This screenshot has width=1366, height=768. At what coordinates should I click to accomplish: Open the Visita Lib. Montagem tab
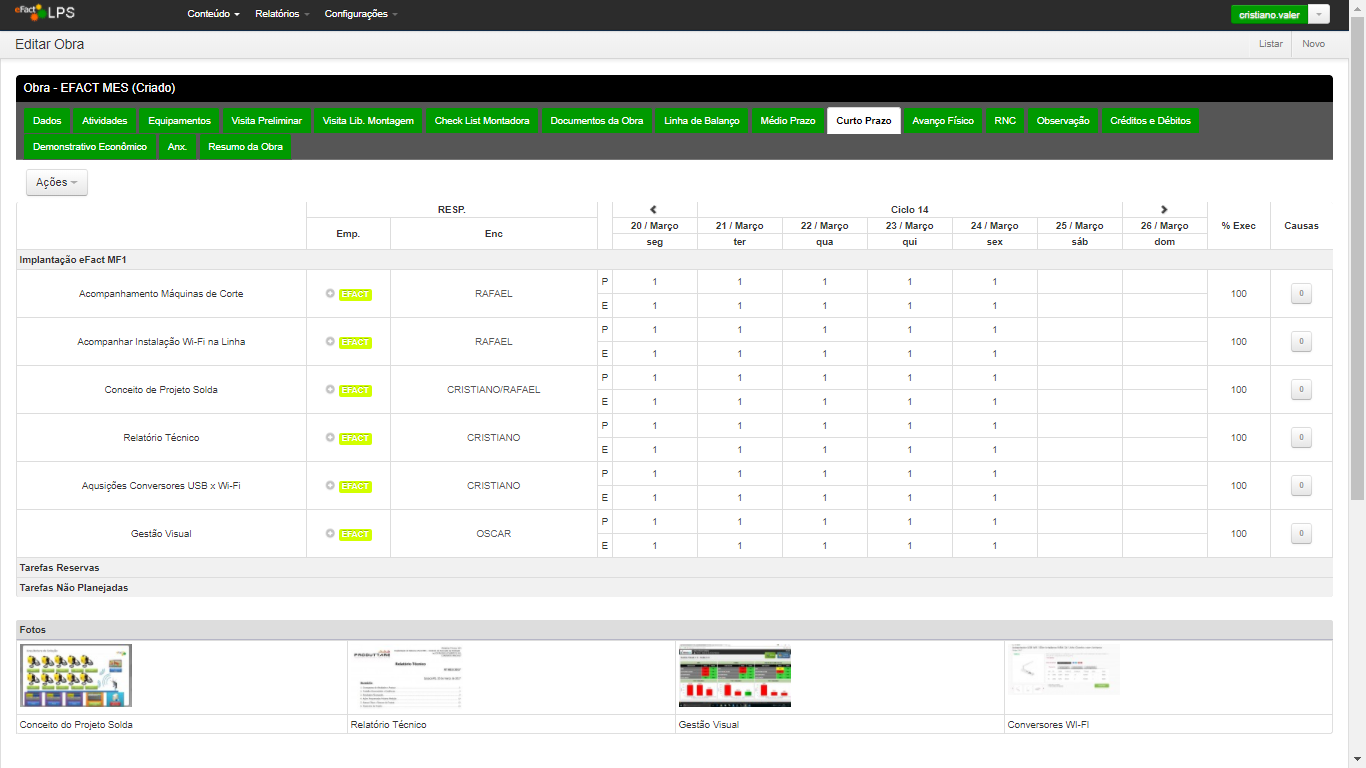click(368, 121)
